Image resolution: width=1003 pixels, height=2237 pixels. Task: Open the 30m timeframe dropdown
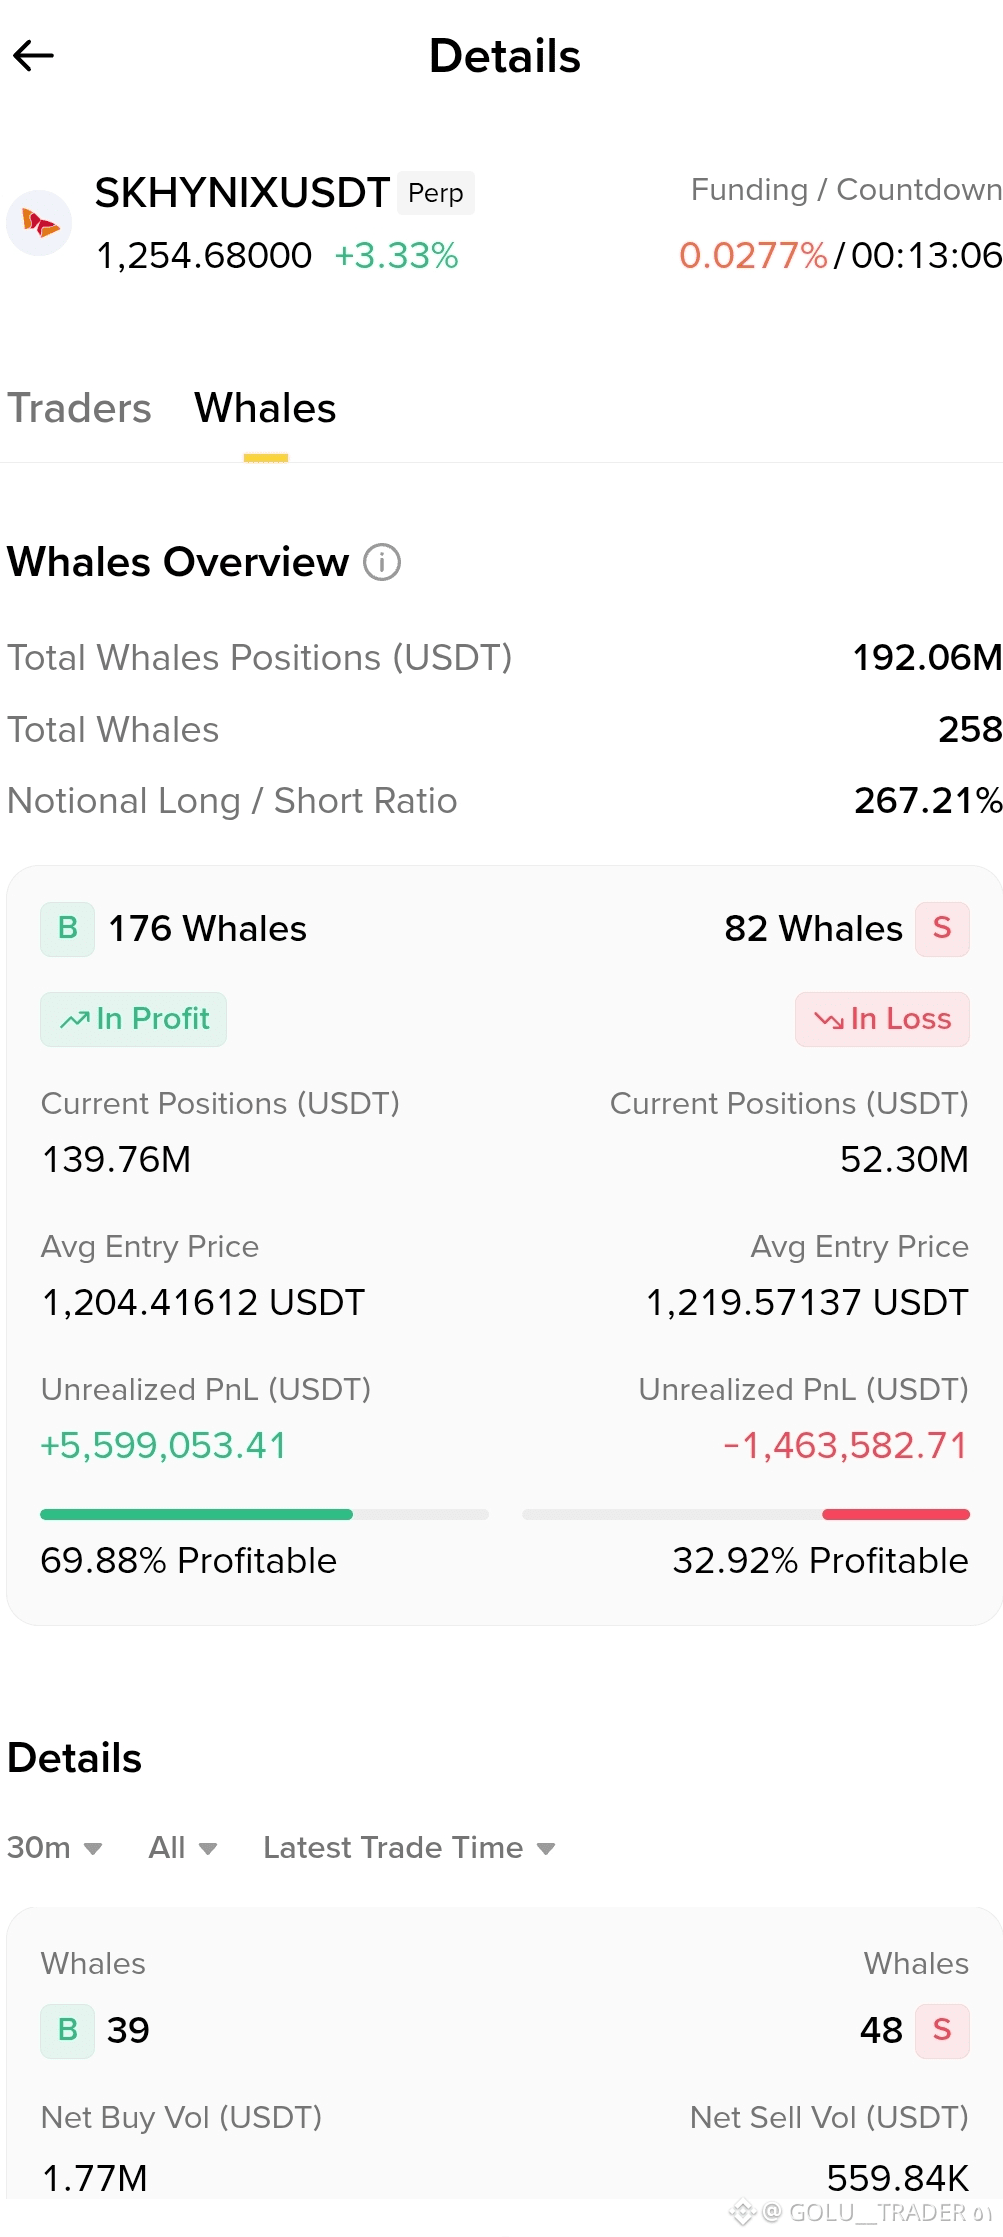coord(55,1847)
